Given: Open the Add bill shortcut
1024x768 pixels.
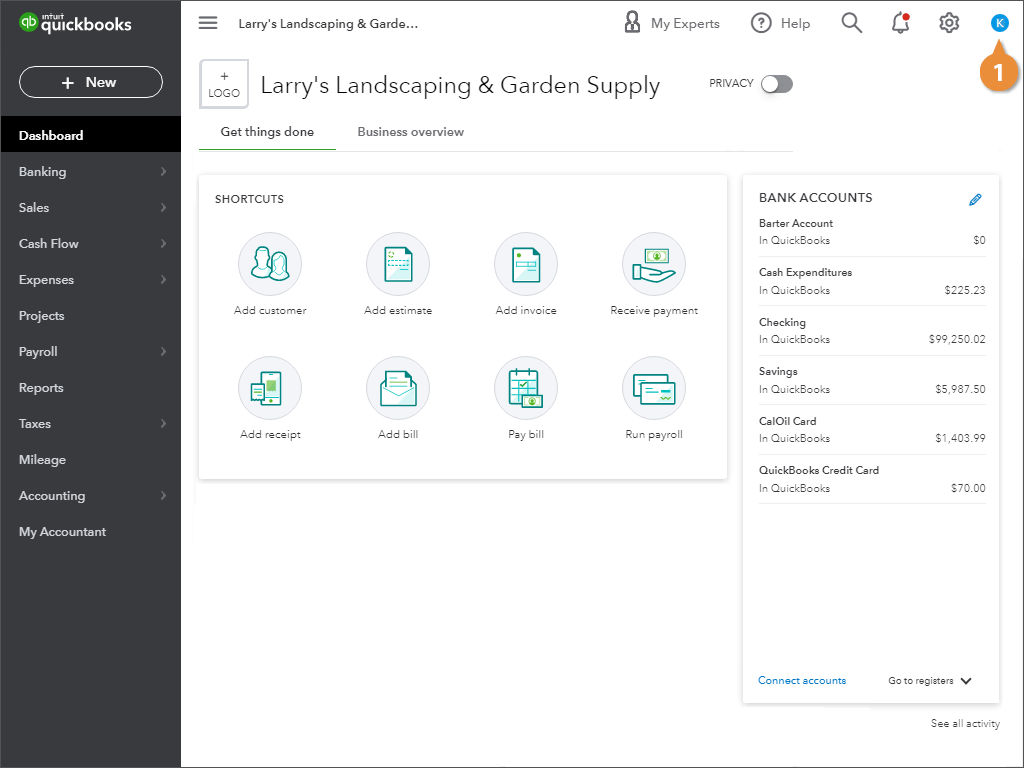Looking at the screenshot, I should (x=398, y=388).
